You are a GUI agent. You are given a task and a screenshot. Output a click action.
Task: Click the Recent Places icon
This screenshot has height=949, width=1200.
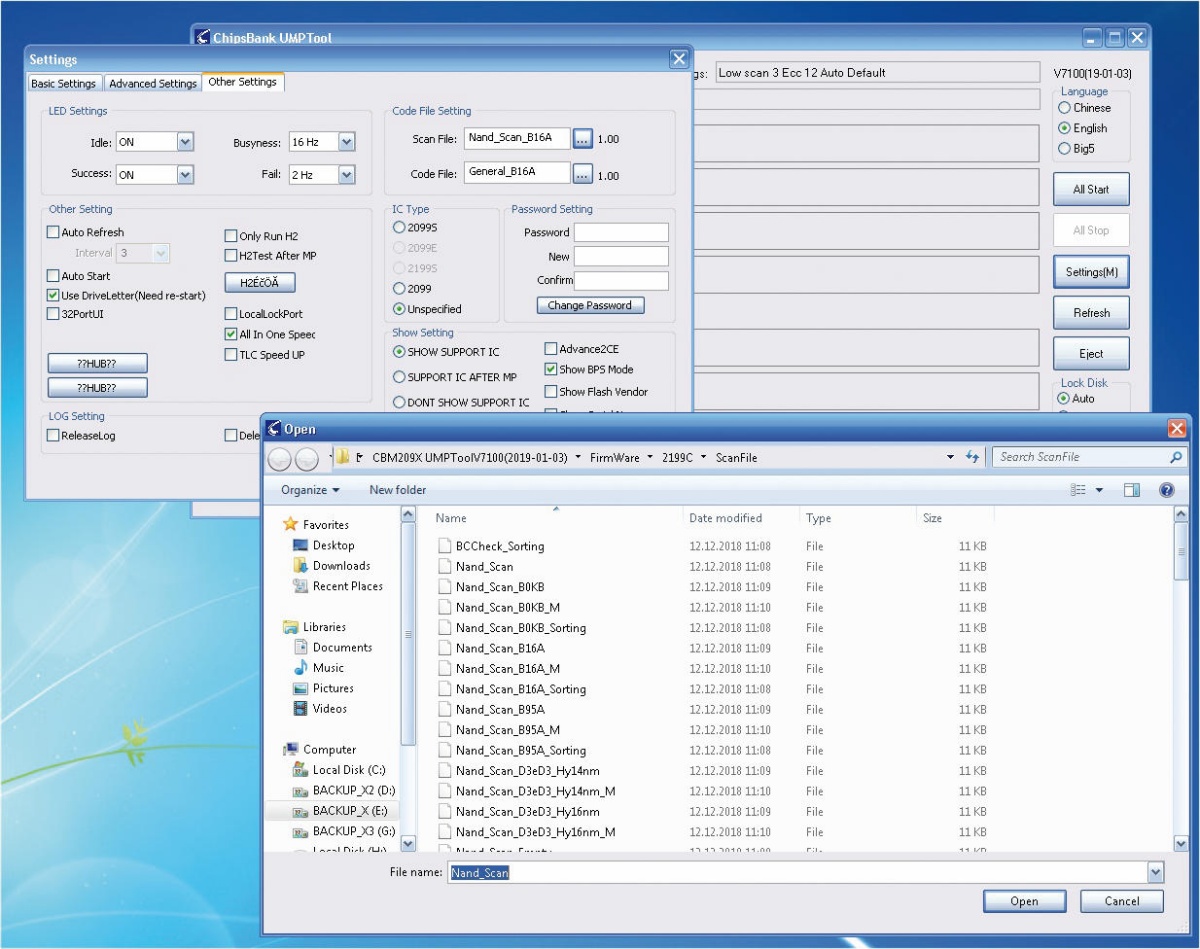[300, 586]
